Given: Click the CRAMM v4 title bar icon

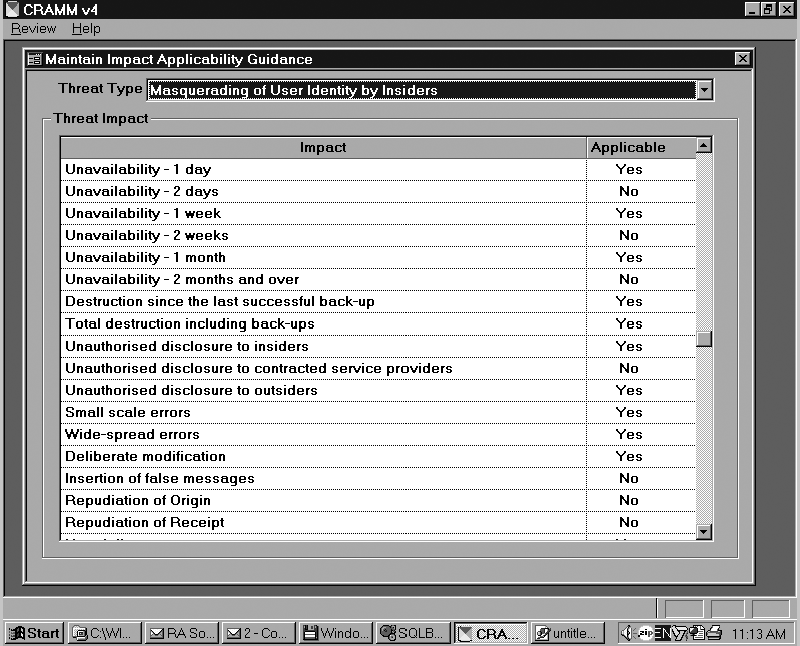Looking at the screenshot, I should coord(10,9).
